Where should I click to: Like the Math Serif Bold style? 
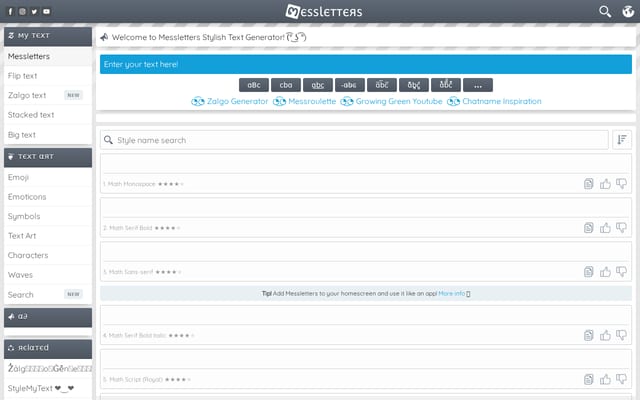pyautogui.click(x=605, y=228)
